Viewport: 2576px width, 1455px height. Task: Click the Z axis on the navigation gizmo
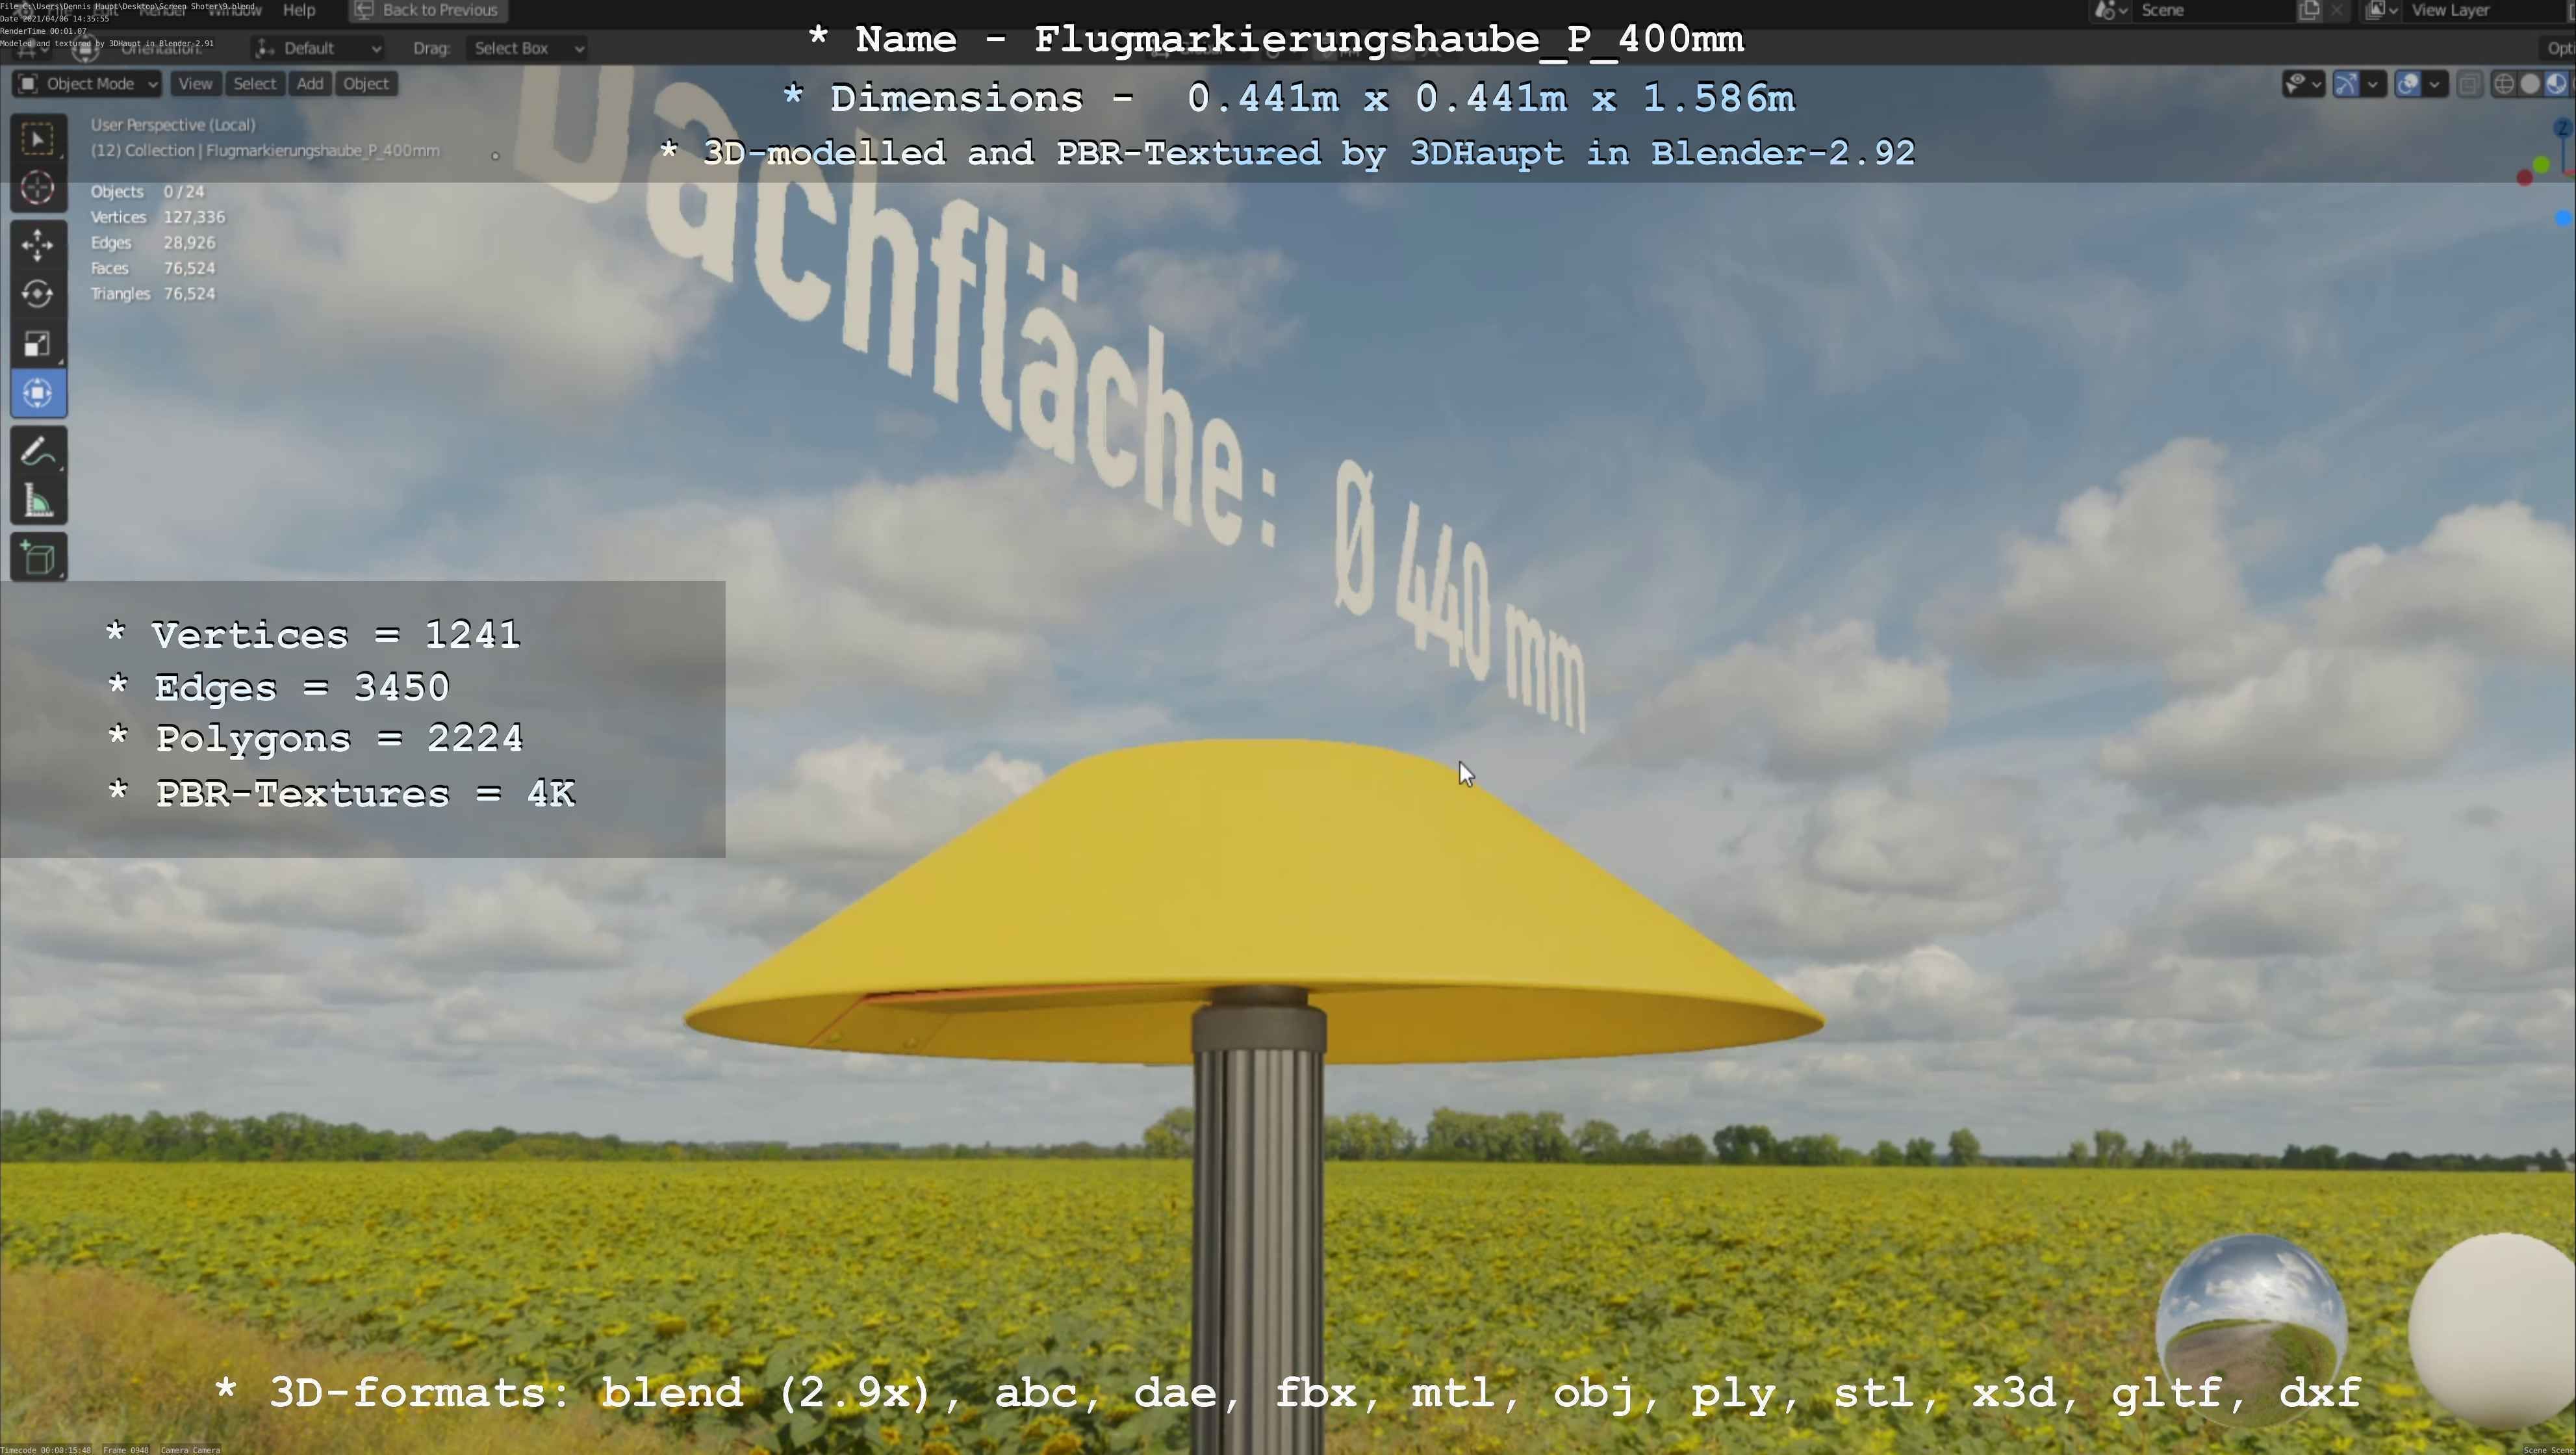[2563, 128]
